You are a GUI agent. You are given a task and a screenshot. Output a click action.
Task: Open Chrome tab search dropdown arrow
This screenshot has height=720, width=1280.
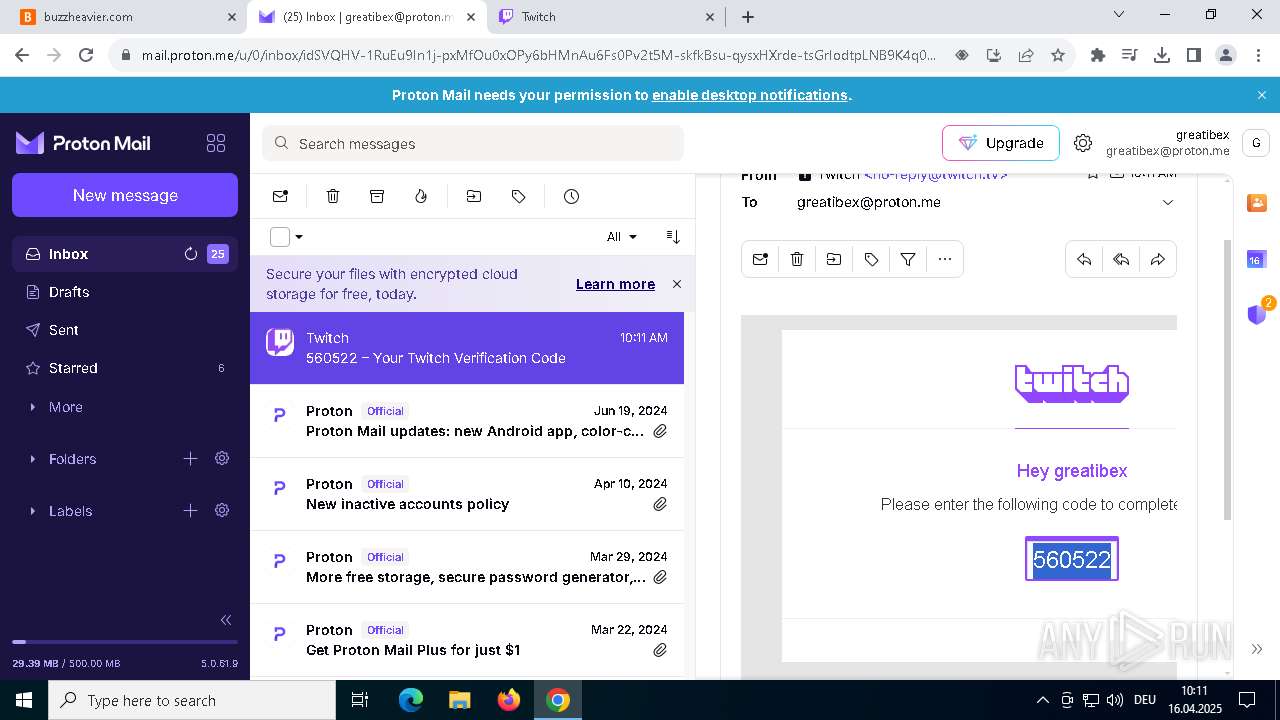click(1119, 15)
